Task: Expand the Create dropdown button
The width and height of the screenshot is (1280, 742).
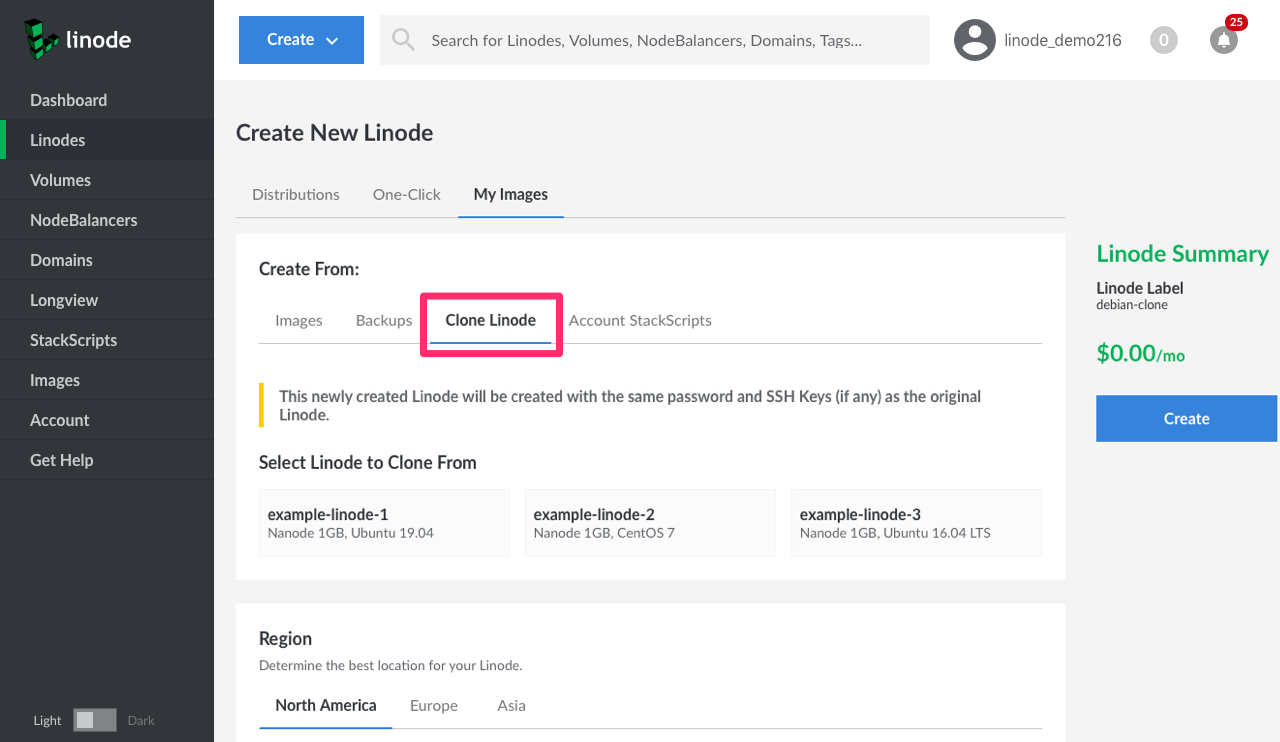Action: pos(301,40)
